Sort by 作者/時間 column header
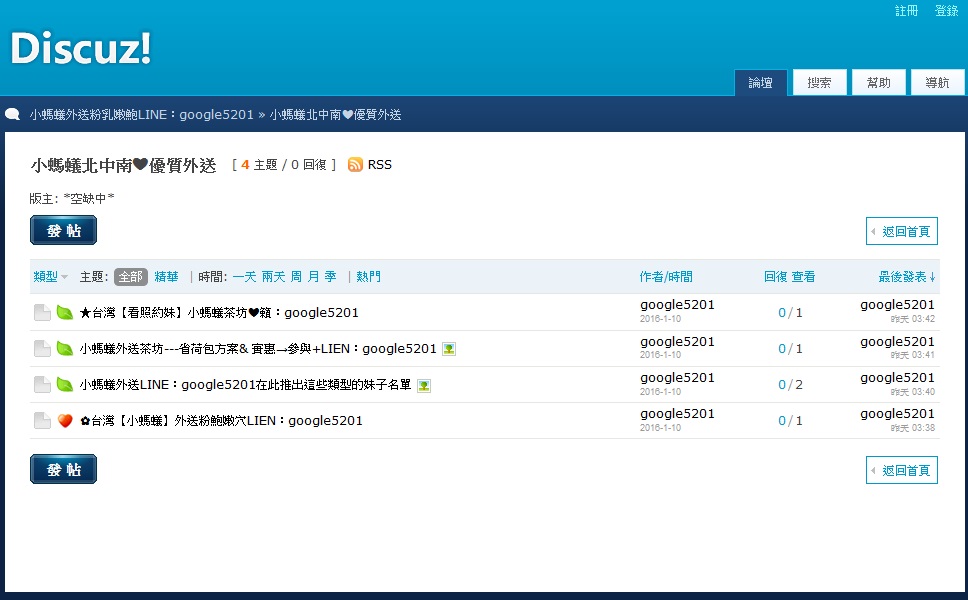 (666, 277)
